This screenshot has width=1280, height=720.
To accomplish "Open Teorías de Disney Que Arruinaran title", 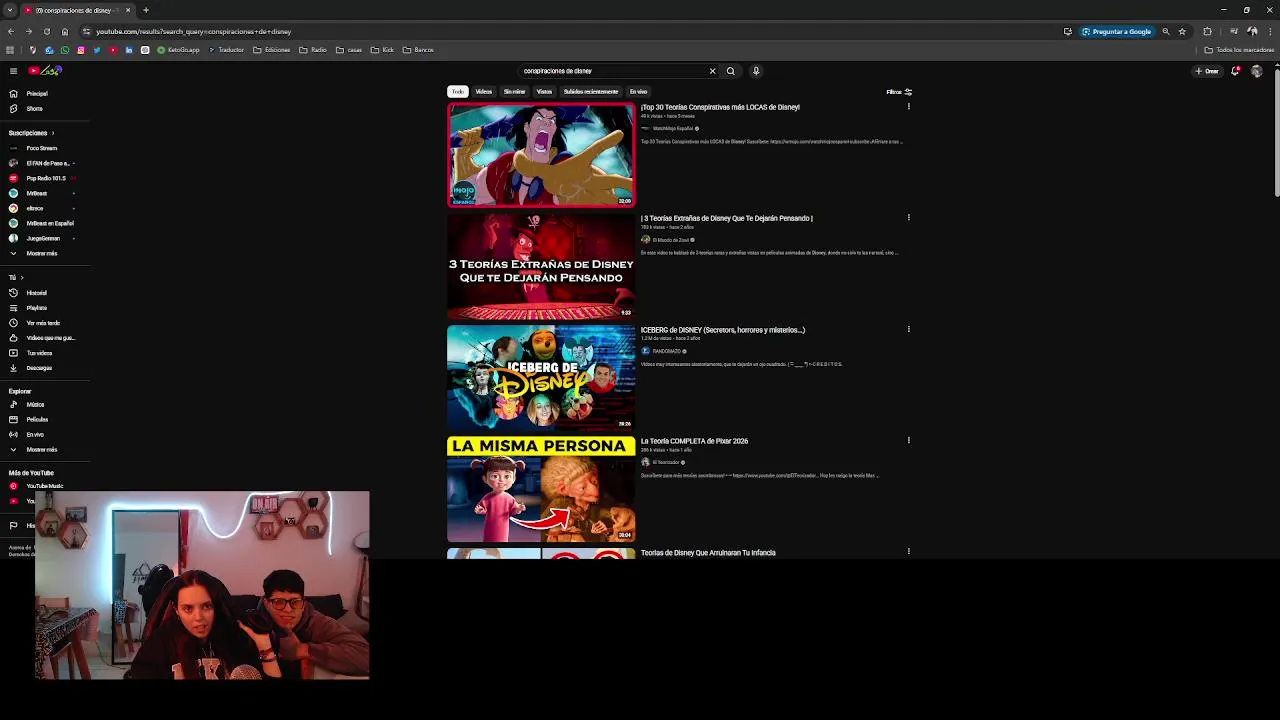I will 708,553.
